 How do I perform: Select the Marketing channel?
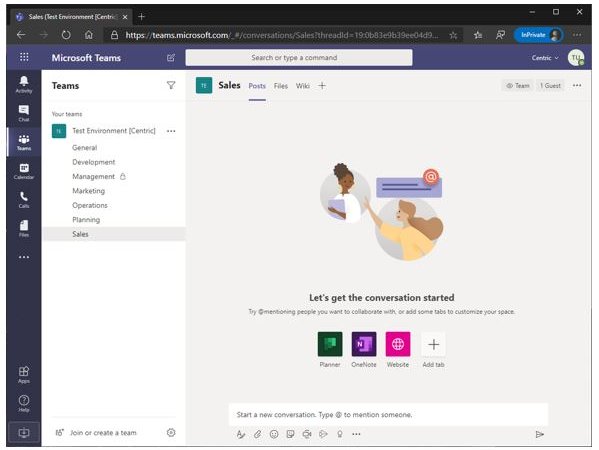89,191
